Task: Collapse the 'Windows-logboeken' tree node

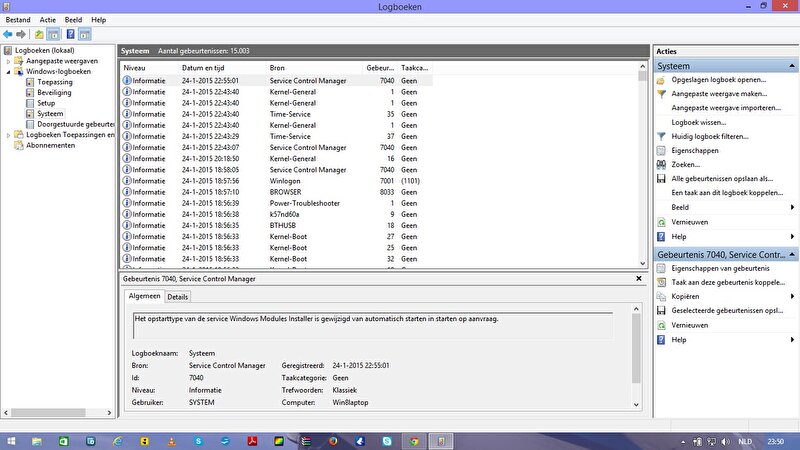Action: click(x=8, y=71)
